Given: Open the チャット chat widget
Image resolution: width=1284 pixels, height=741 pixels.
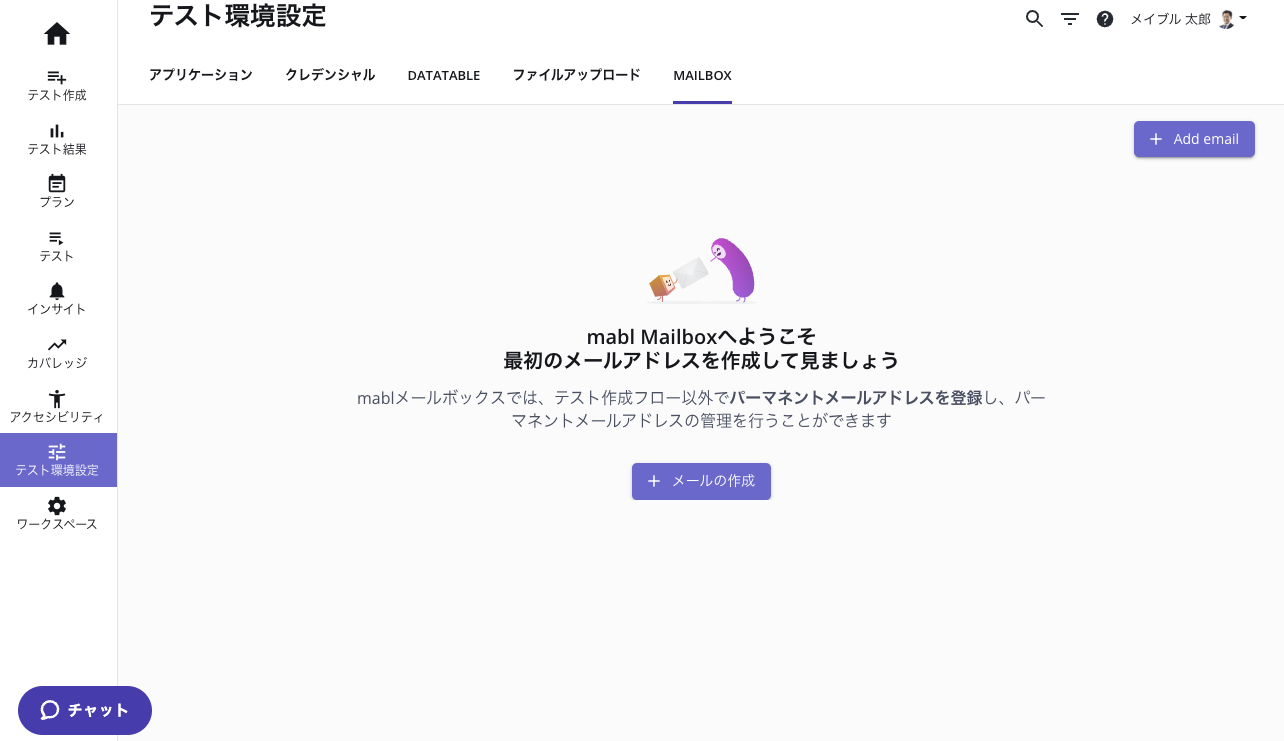Looking at the screenshot, I should 85,710.
